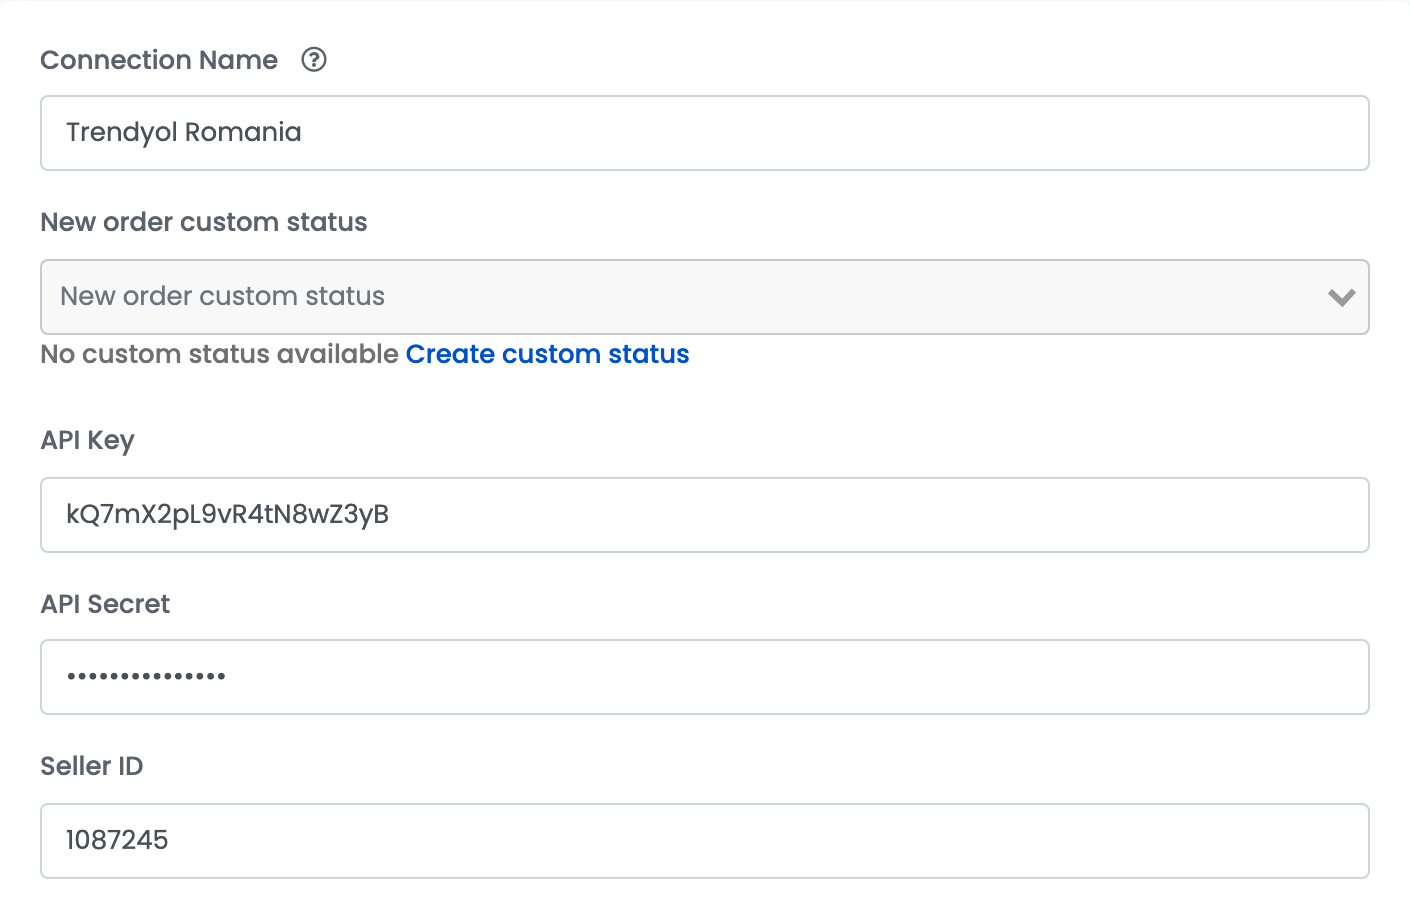Image resolution: width=1410 pixels, height=900 pixels.
Task: Click the "Connection Name" label
Action: pos(159,60)
